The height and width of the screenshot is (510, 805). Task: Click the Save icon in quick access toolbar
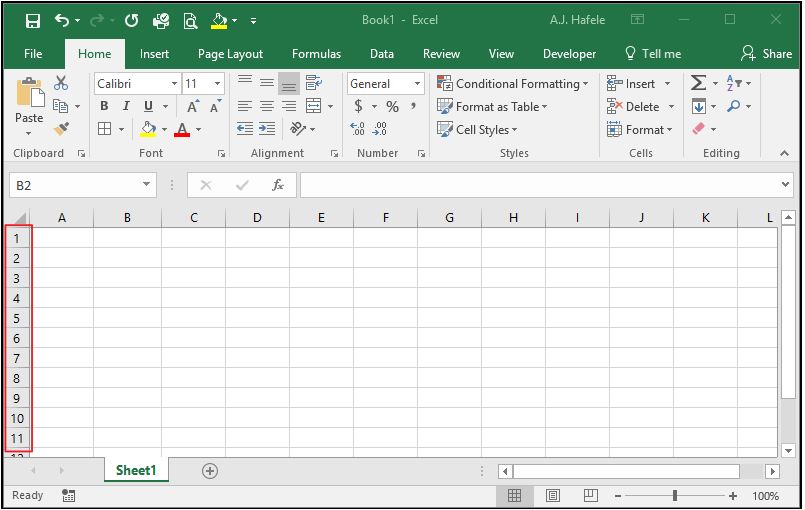point(33,21)
